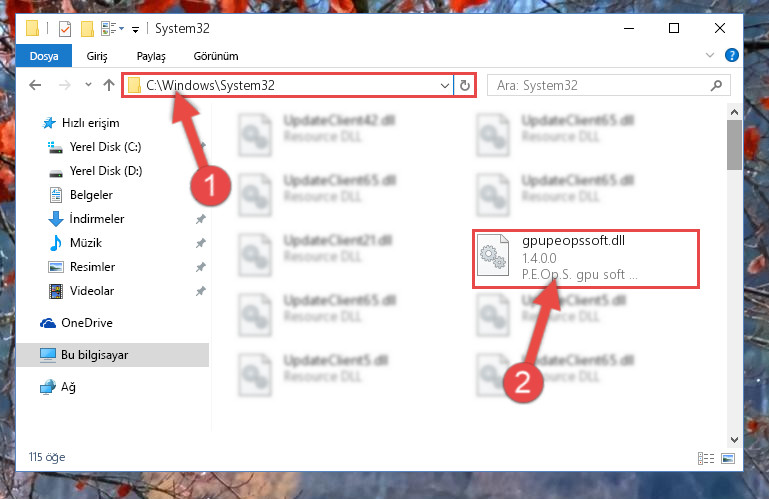Go up one folder level
Image resolution: width=769 pixels, height=499 pixels.
[109, 85]
